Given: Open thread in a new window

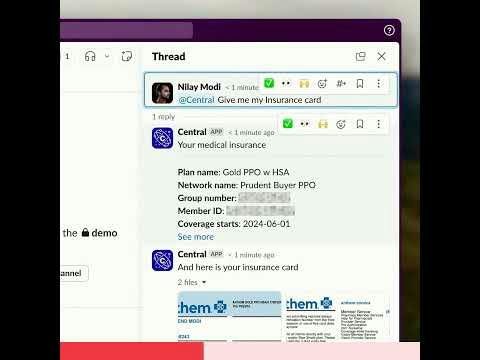Looking at the screenshot, I should tap(360, 56).
